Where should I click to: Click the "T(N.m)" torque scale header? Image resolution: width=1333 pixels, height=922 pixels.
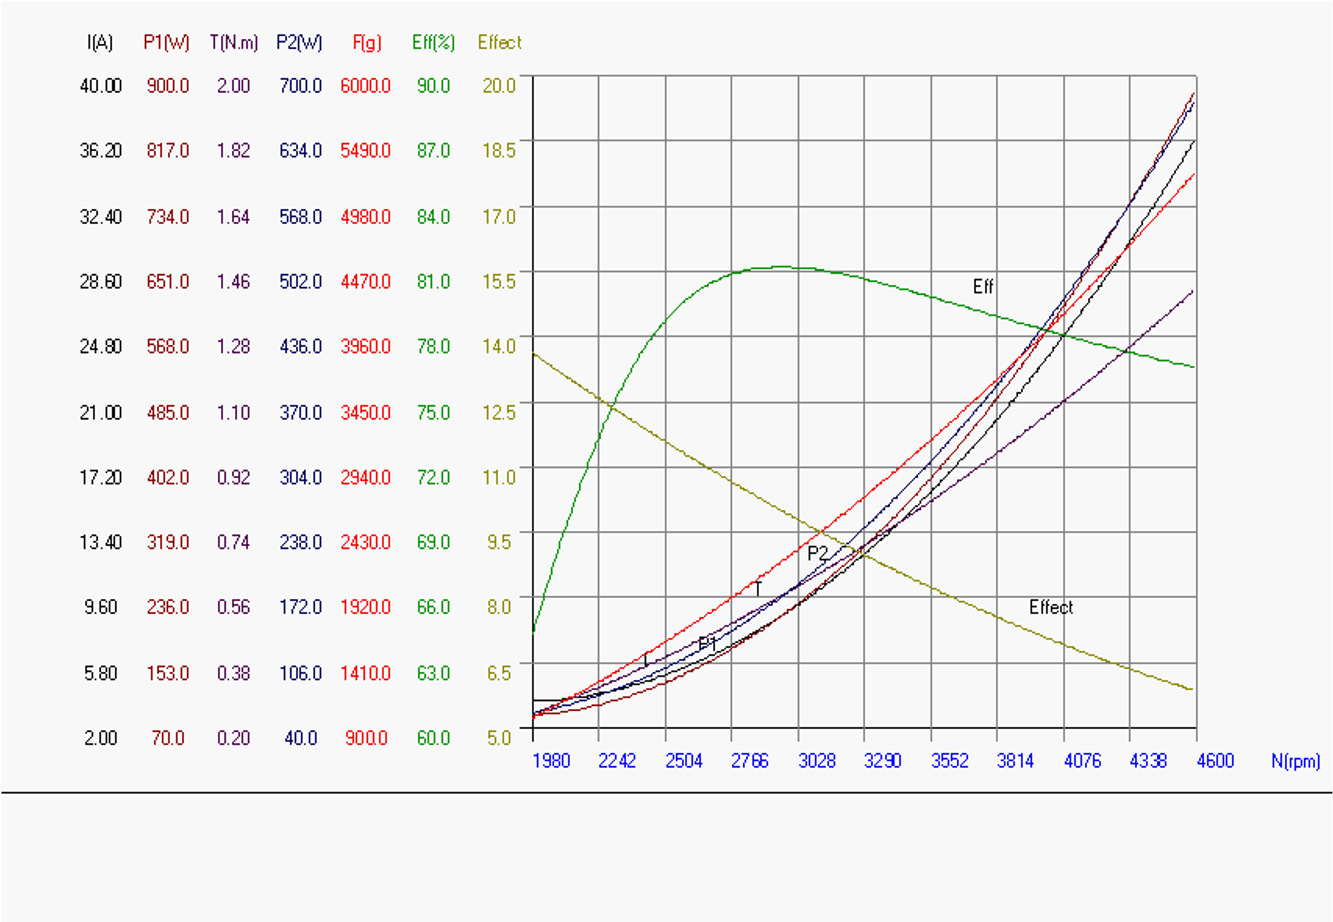[x=234, y=43]
